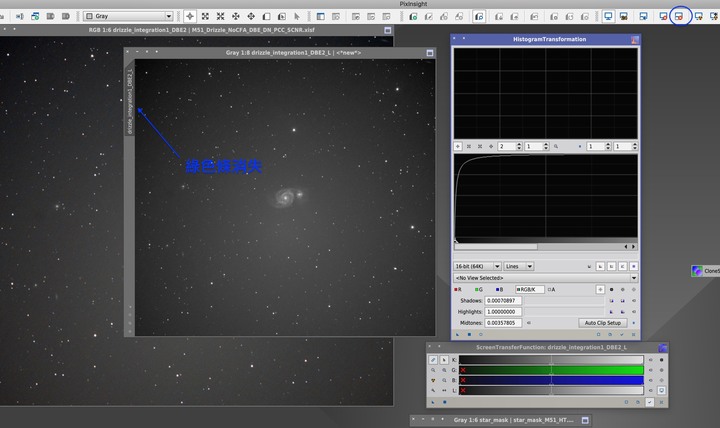The image size is (720, 428).
Task: Select the Readout mode crosshair tool
Action: click(190, 16)
